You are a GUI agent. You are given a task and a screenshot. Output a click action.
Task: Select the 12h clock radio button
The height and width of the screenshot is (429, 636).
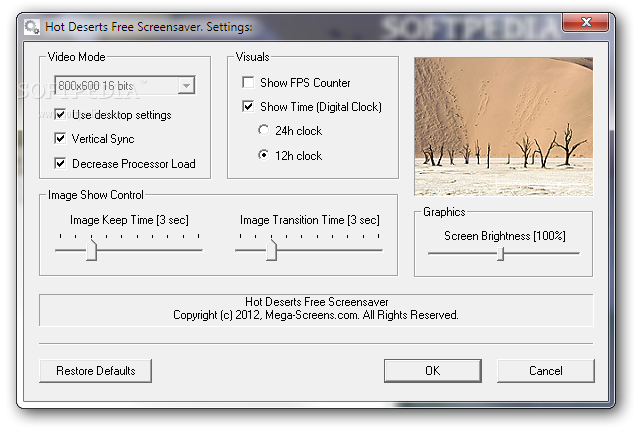[x=264, y=155]
